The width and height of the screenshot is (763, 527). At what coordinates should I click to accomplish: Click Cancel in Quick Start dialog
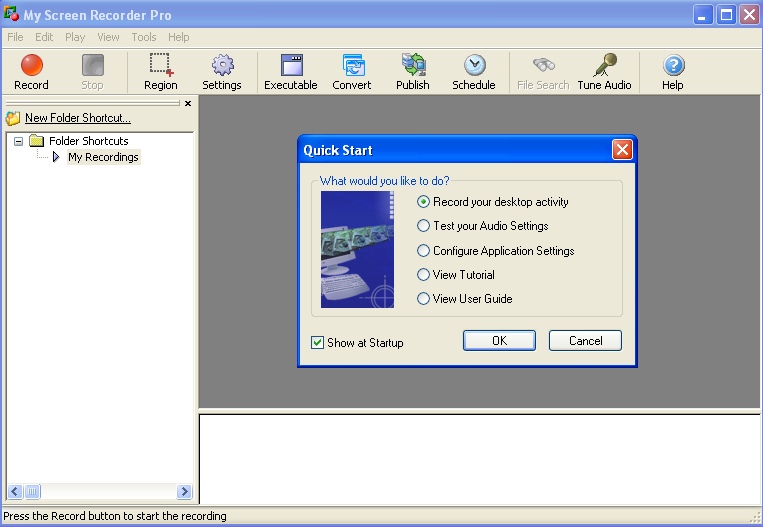(585, 341)
